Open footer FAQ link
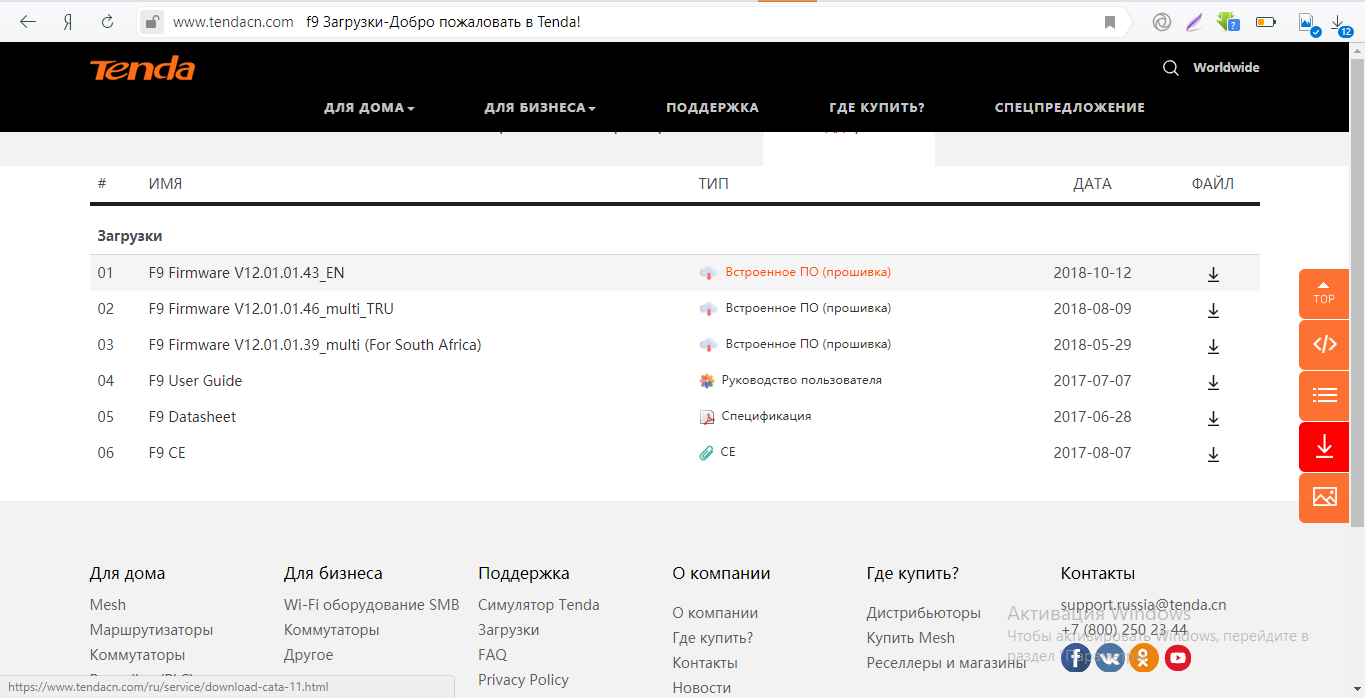 (492, 655)
